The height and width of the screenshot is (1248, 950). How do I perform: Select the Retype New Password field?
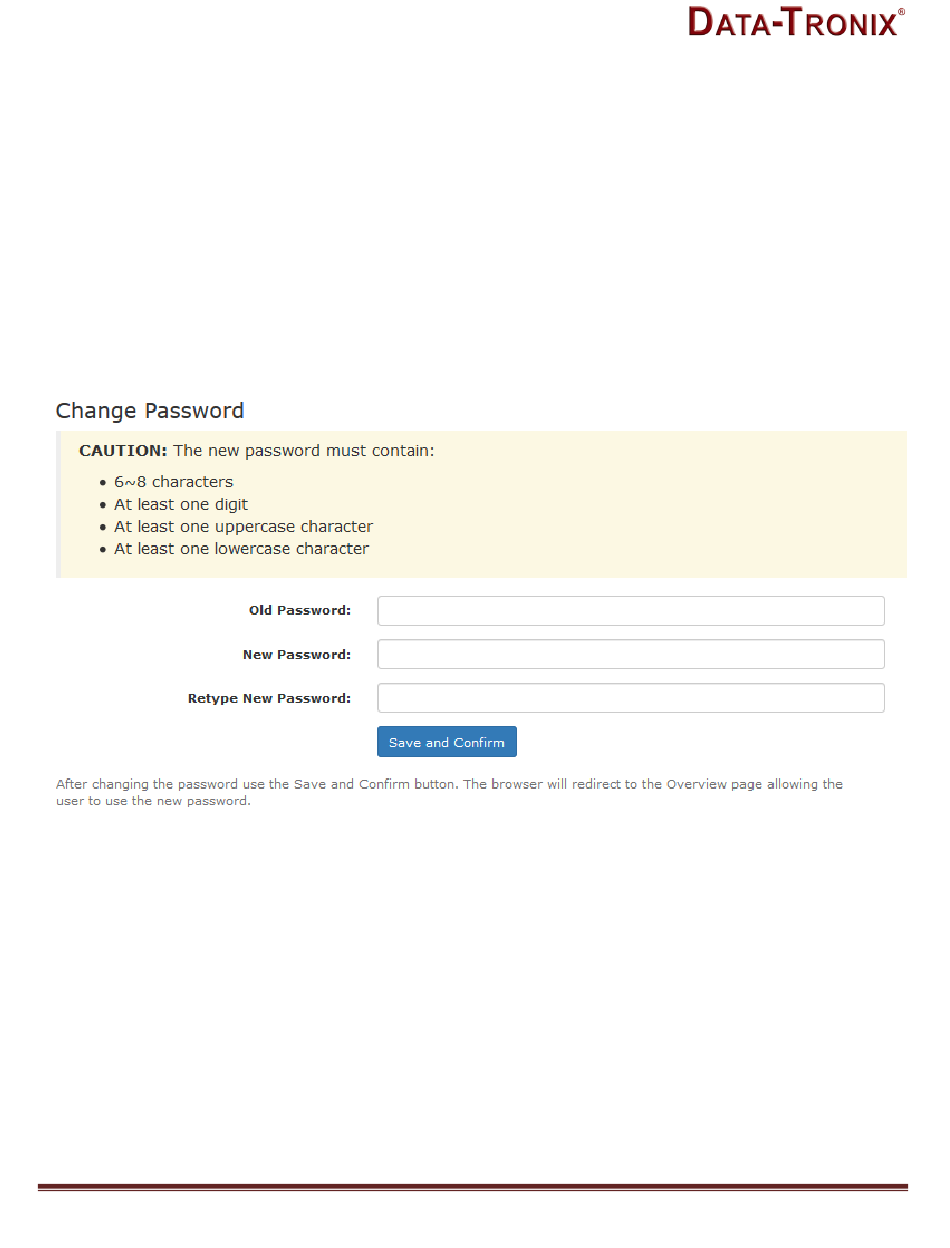click(630, 698)
